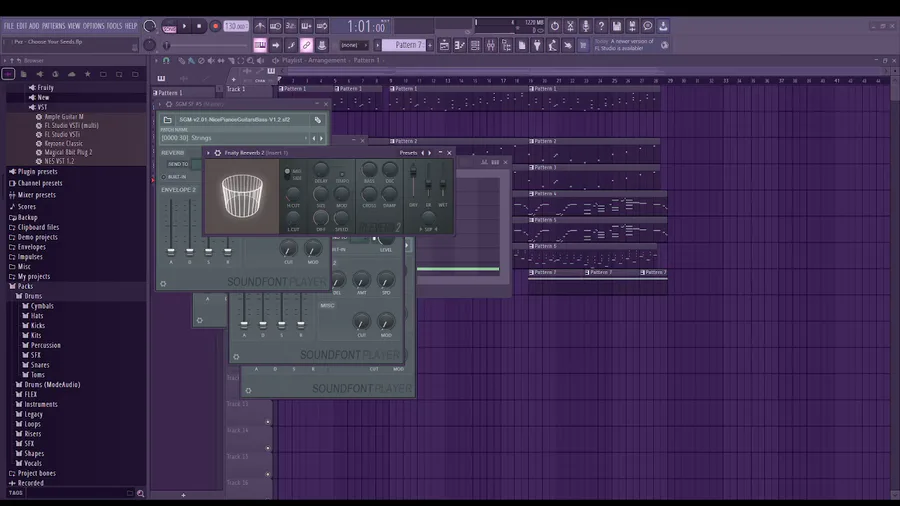Toggle typing keyboard to piano icon
The height and width of the screenshot is (506, 900).
click(260, 45)
